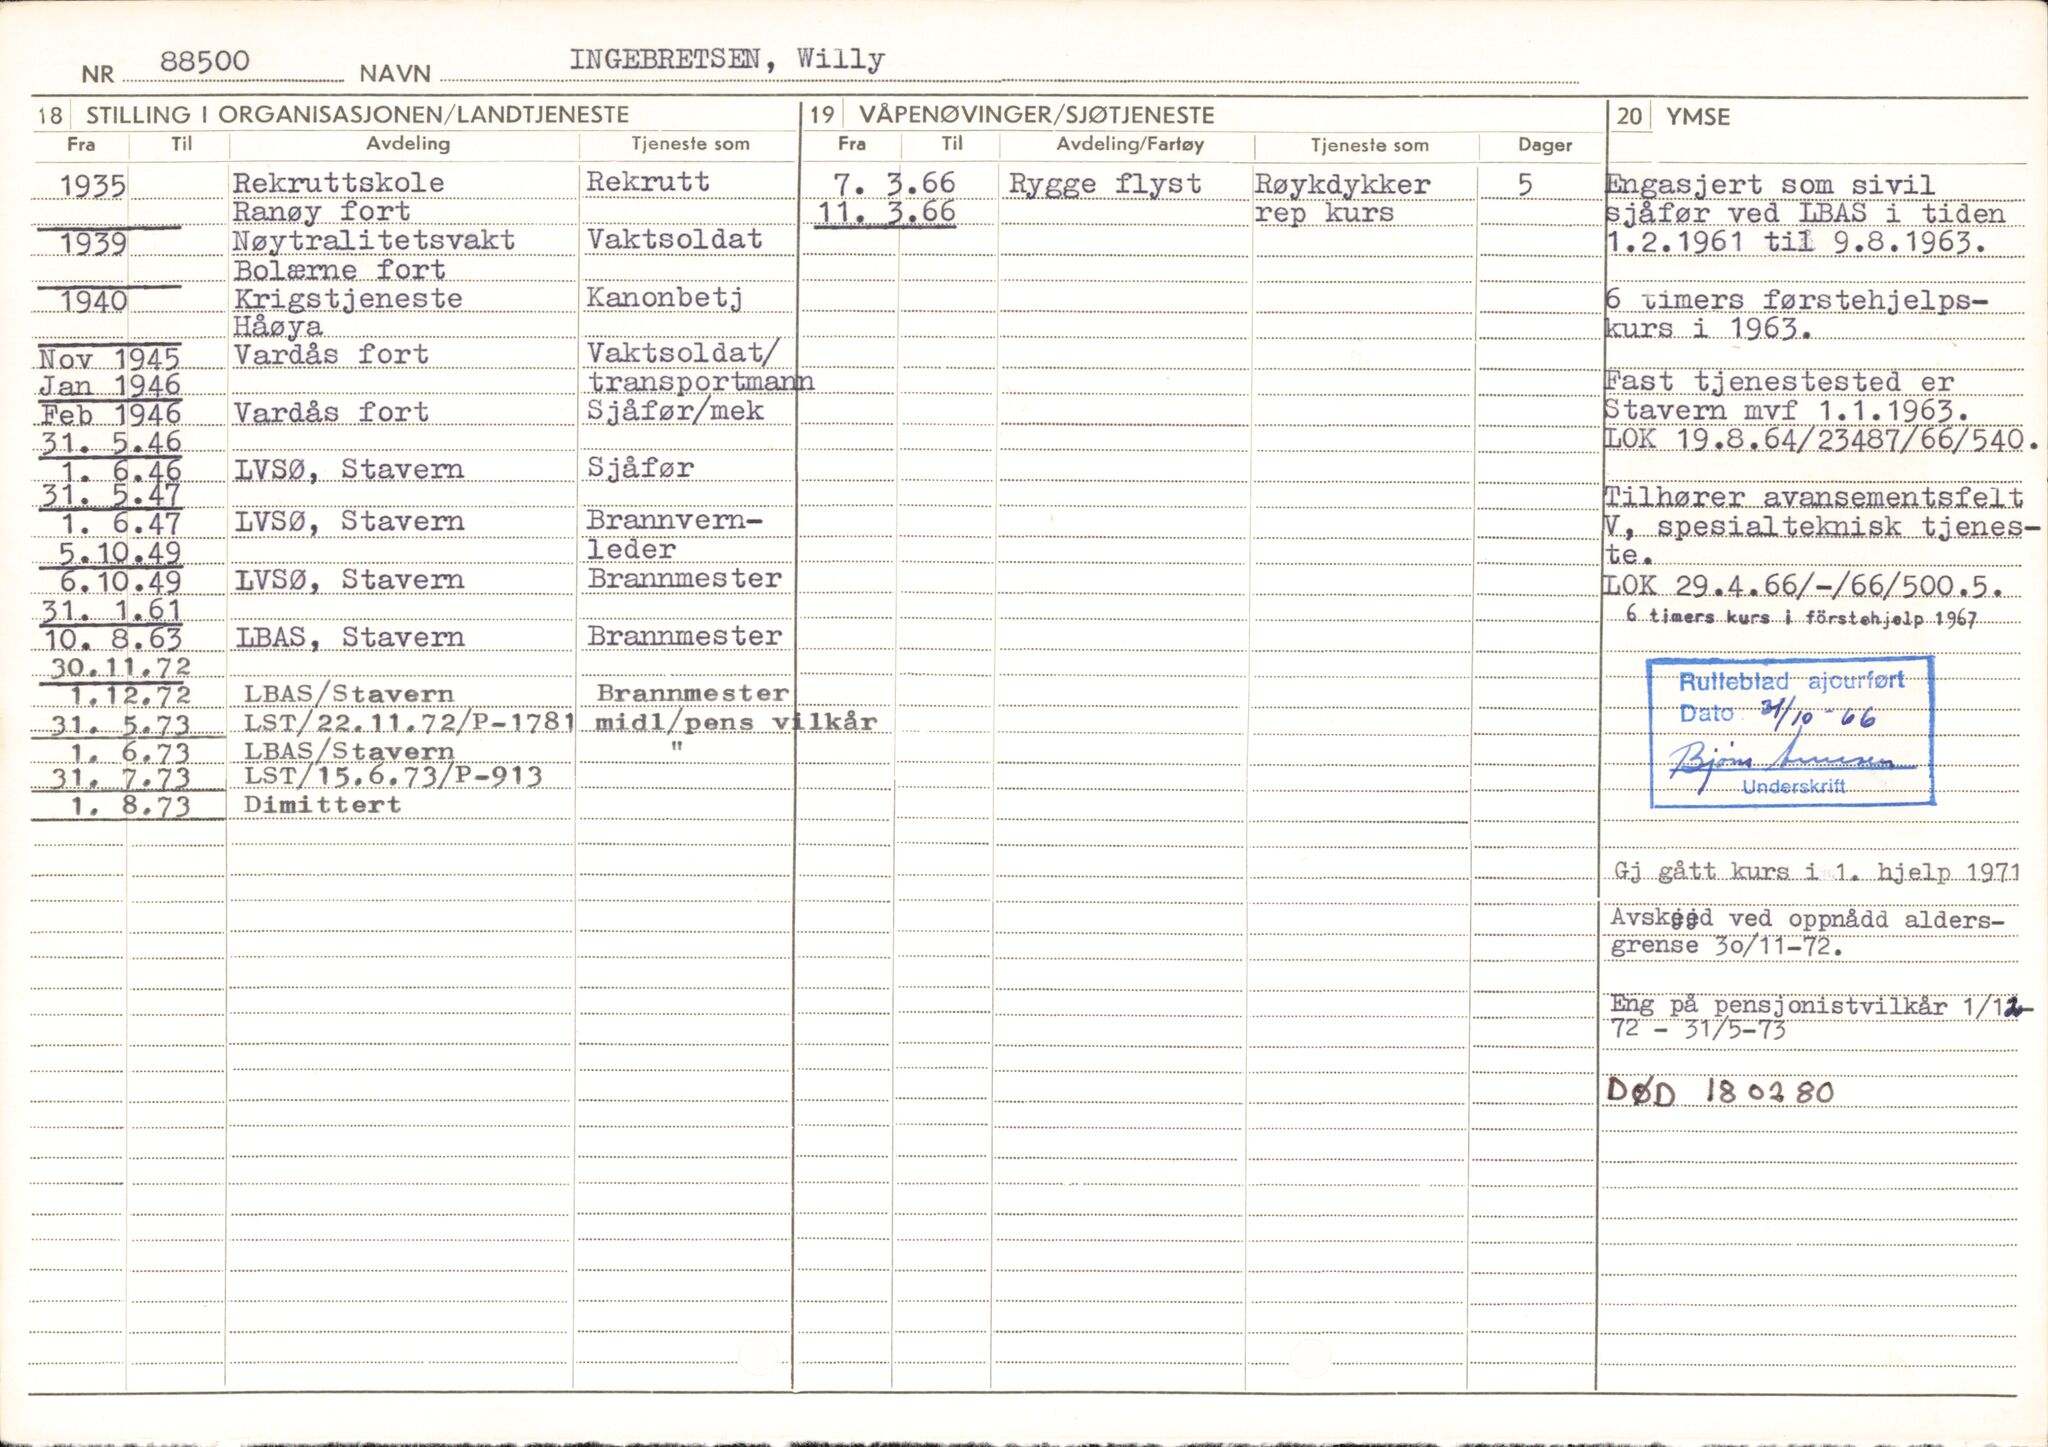This screenshot has width=2048, height=1447.
Task: Click the handwritten stamp date 31/10-66
Action: 1818,715
